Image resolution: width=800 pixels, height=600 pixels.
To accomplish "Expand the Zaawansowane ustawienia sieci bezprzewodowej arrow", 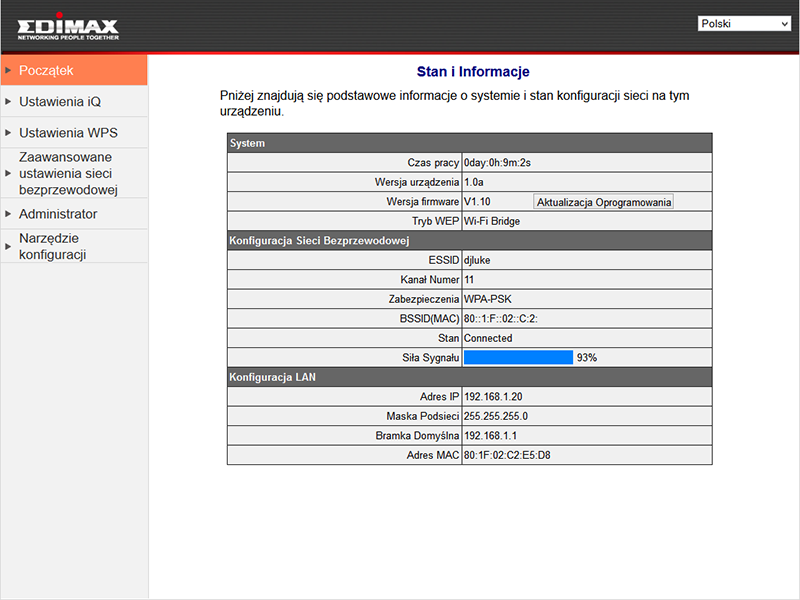I will pos(9,173).
